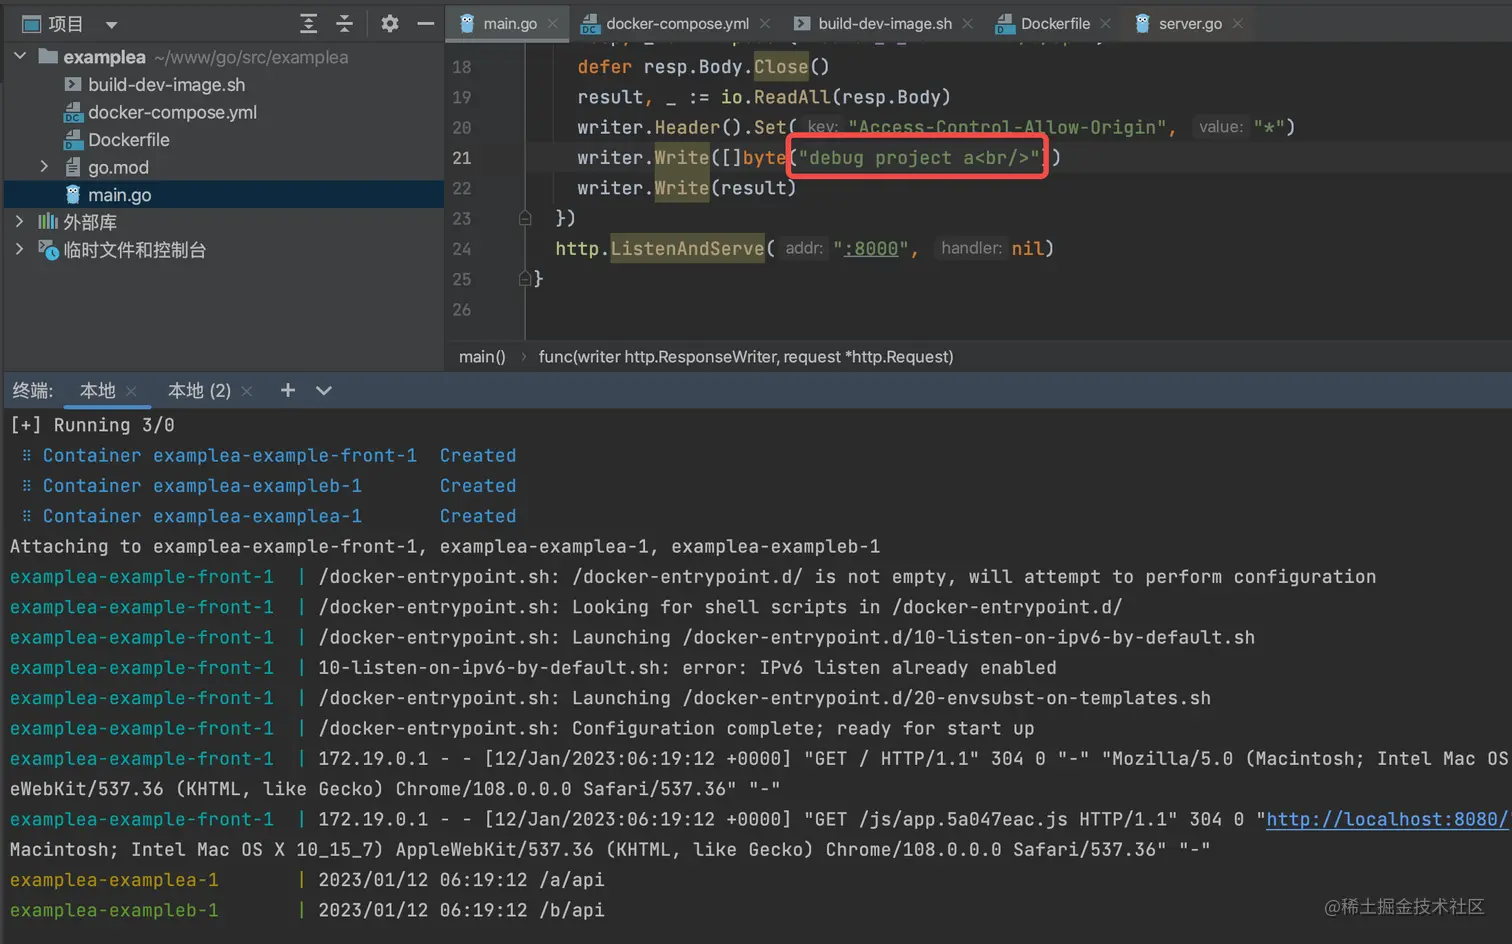Viewport: 1512px width, 944px height.
Task: Close the server.go tab
Action: click(x=1238, y=24)
